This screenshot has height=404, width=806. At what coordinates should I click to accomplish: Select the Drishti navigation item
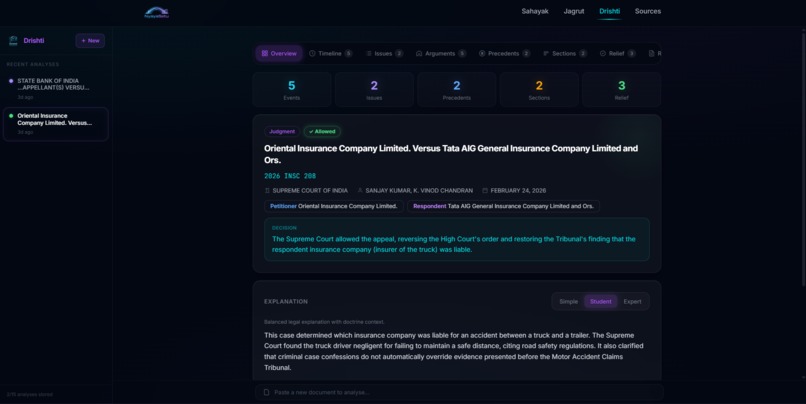click(x=609, y=11)
